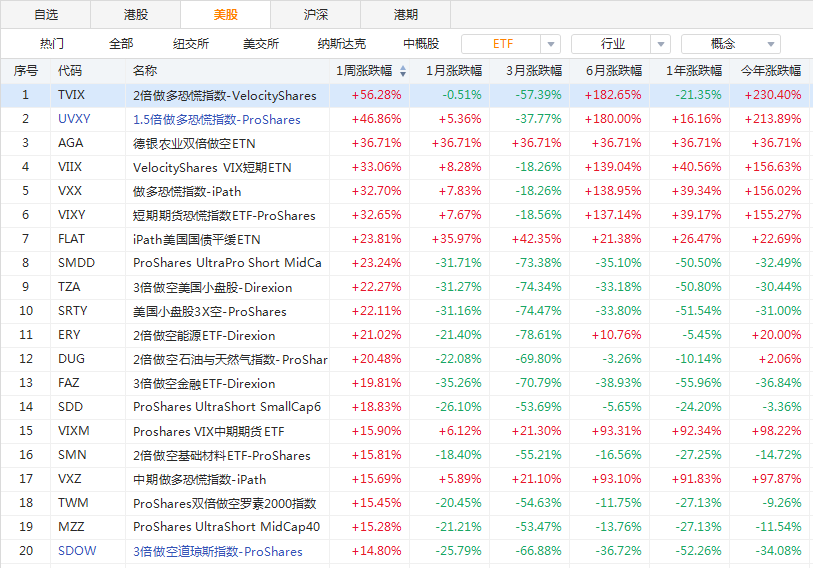Open the 行业 dropdown arrow
The image size is (813, 568).
(x=661, y=44)
